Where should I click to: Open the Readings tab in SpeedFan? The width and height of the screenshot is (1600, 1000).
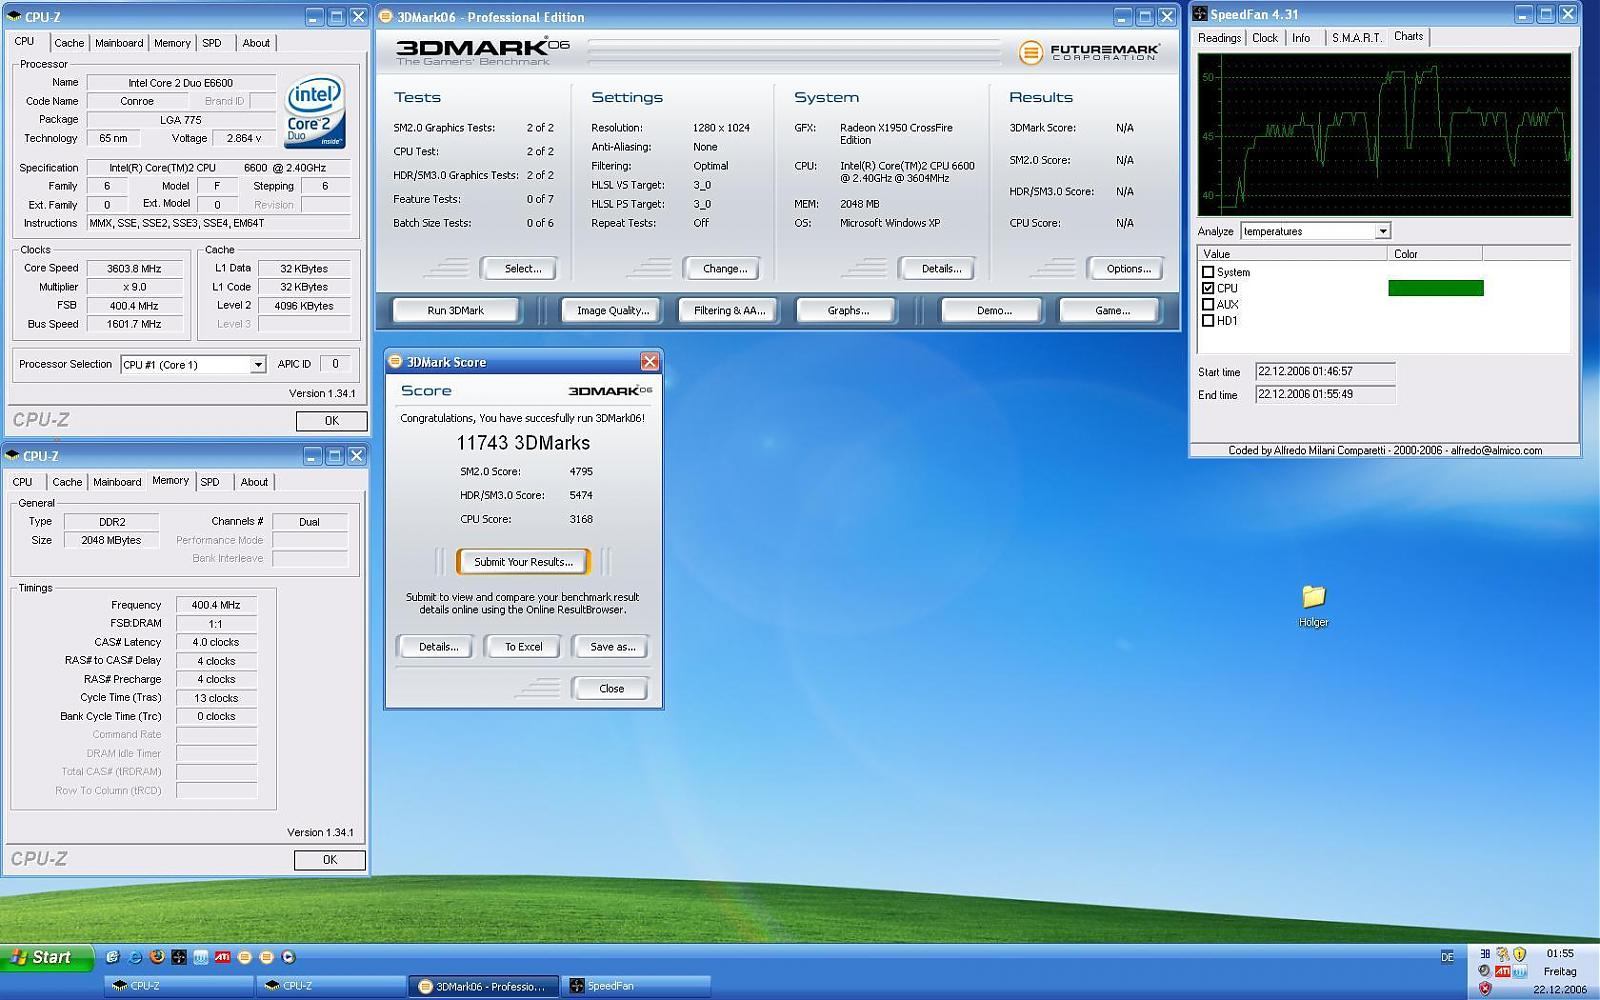pos(1219,38)
